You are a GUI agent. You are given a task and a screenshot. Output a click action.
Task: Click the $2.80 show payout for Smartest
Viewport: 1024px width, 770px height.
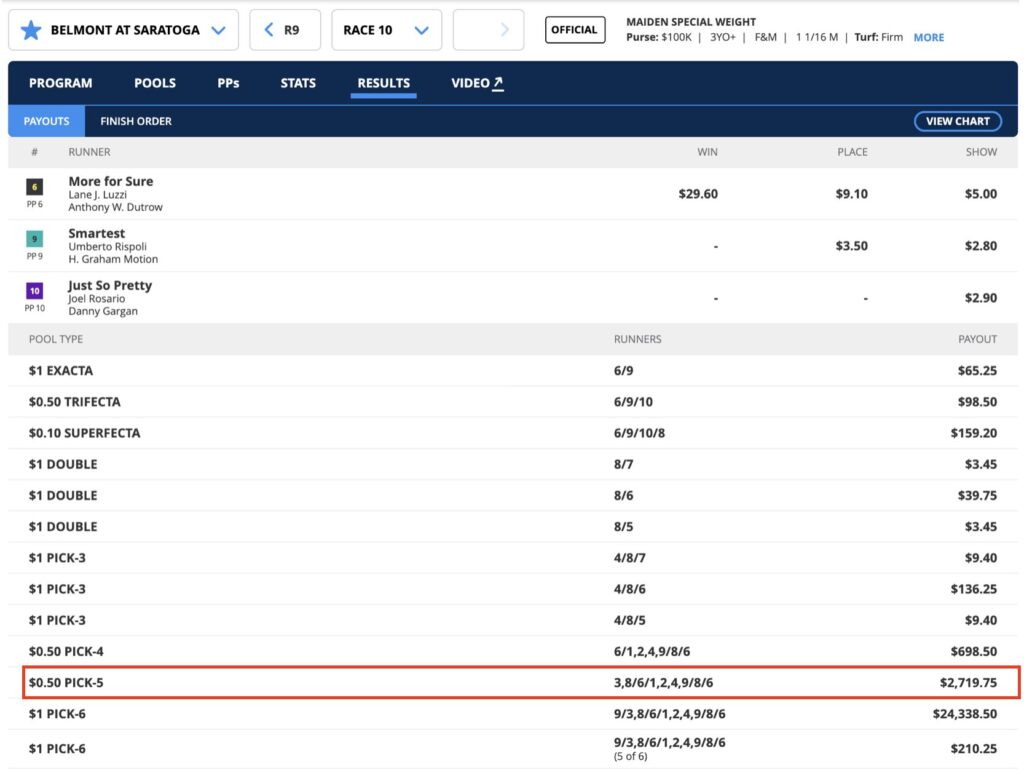[x=981, y=246]
